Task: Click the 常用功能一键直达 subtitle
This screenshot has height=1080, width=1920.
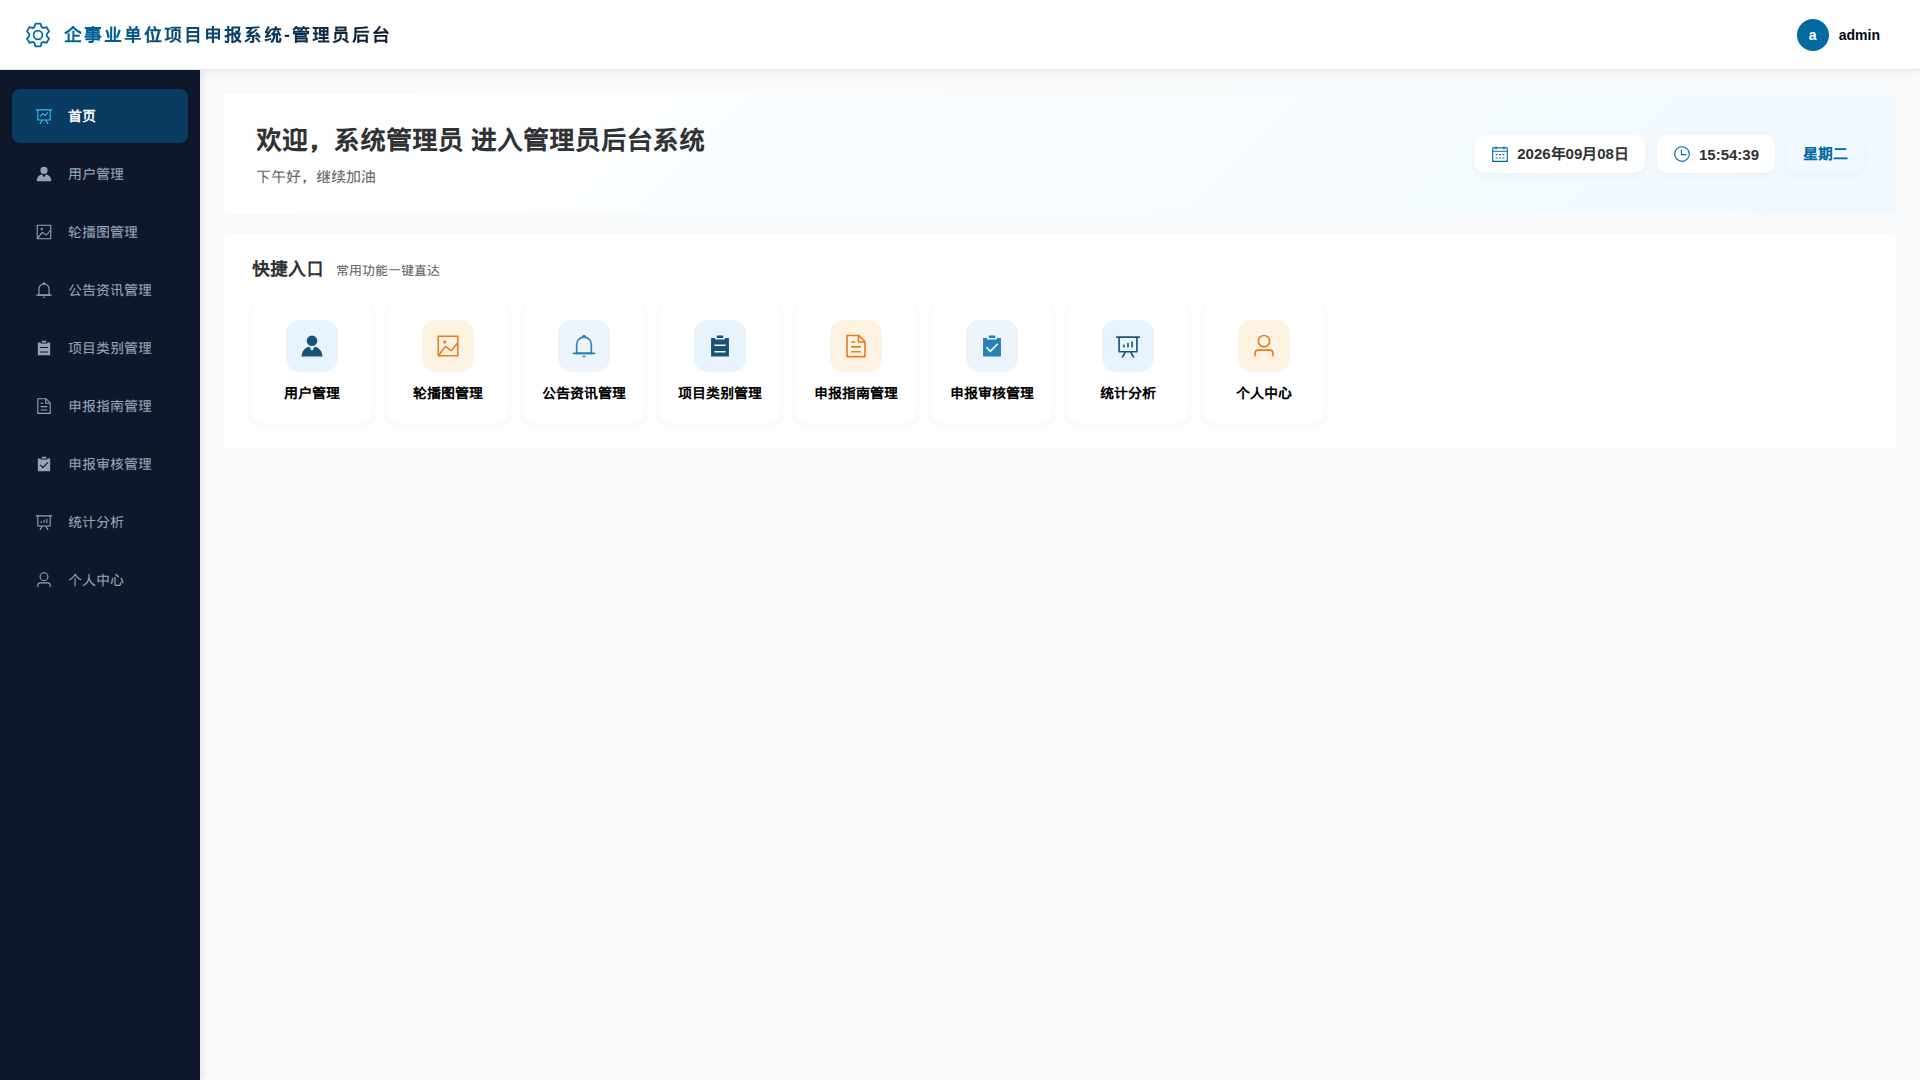Action: pos(388,270)
